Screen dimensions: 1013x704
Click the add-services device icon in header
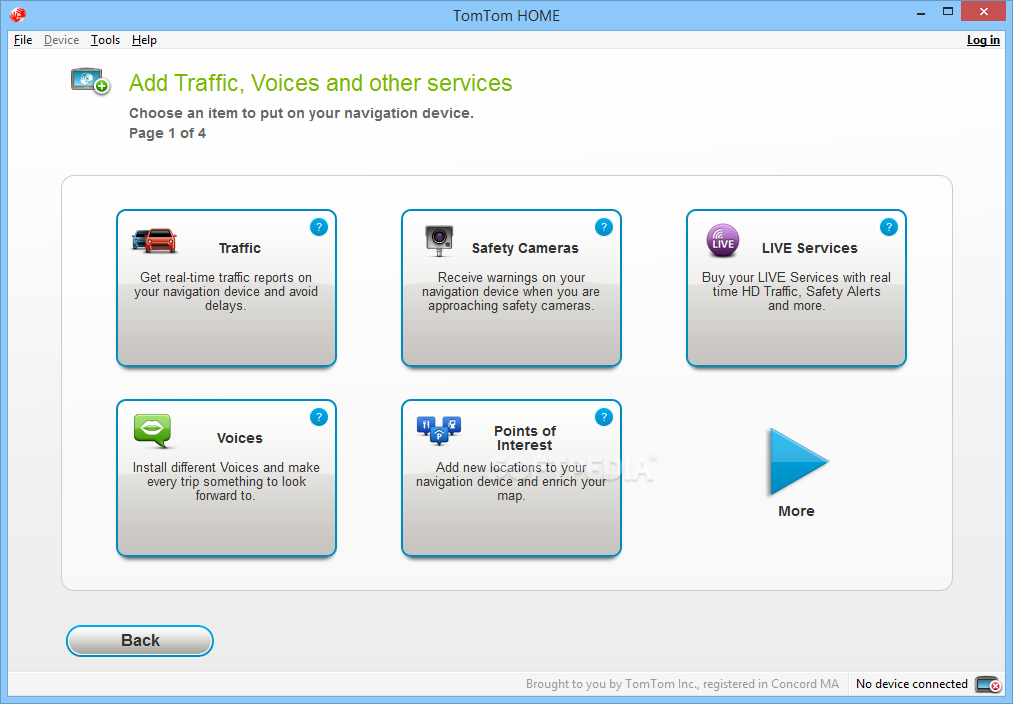90,81
